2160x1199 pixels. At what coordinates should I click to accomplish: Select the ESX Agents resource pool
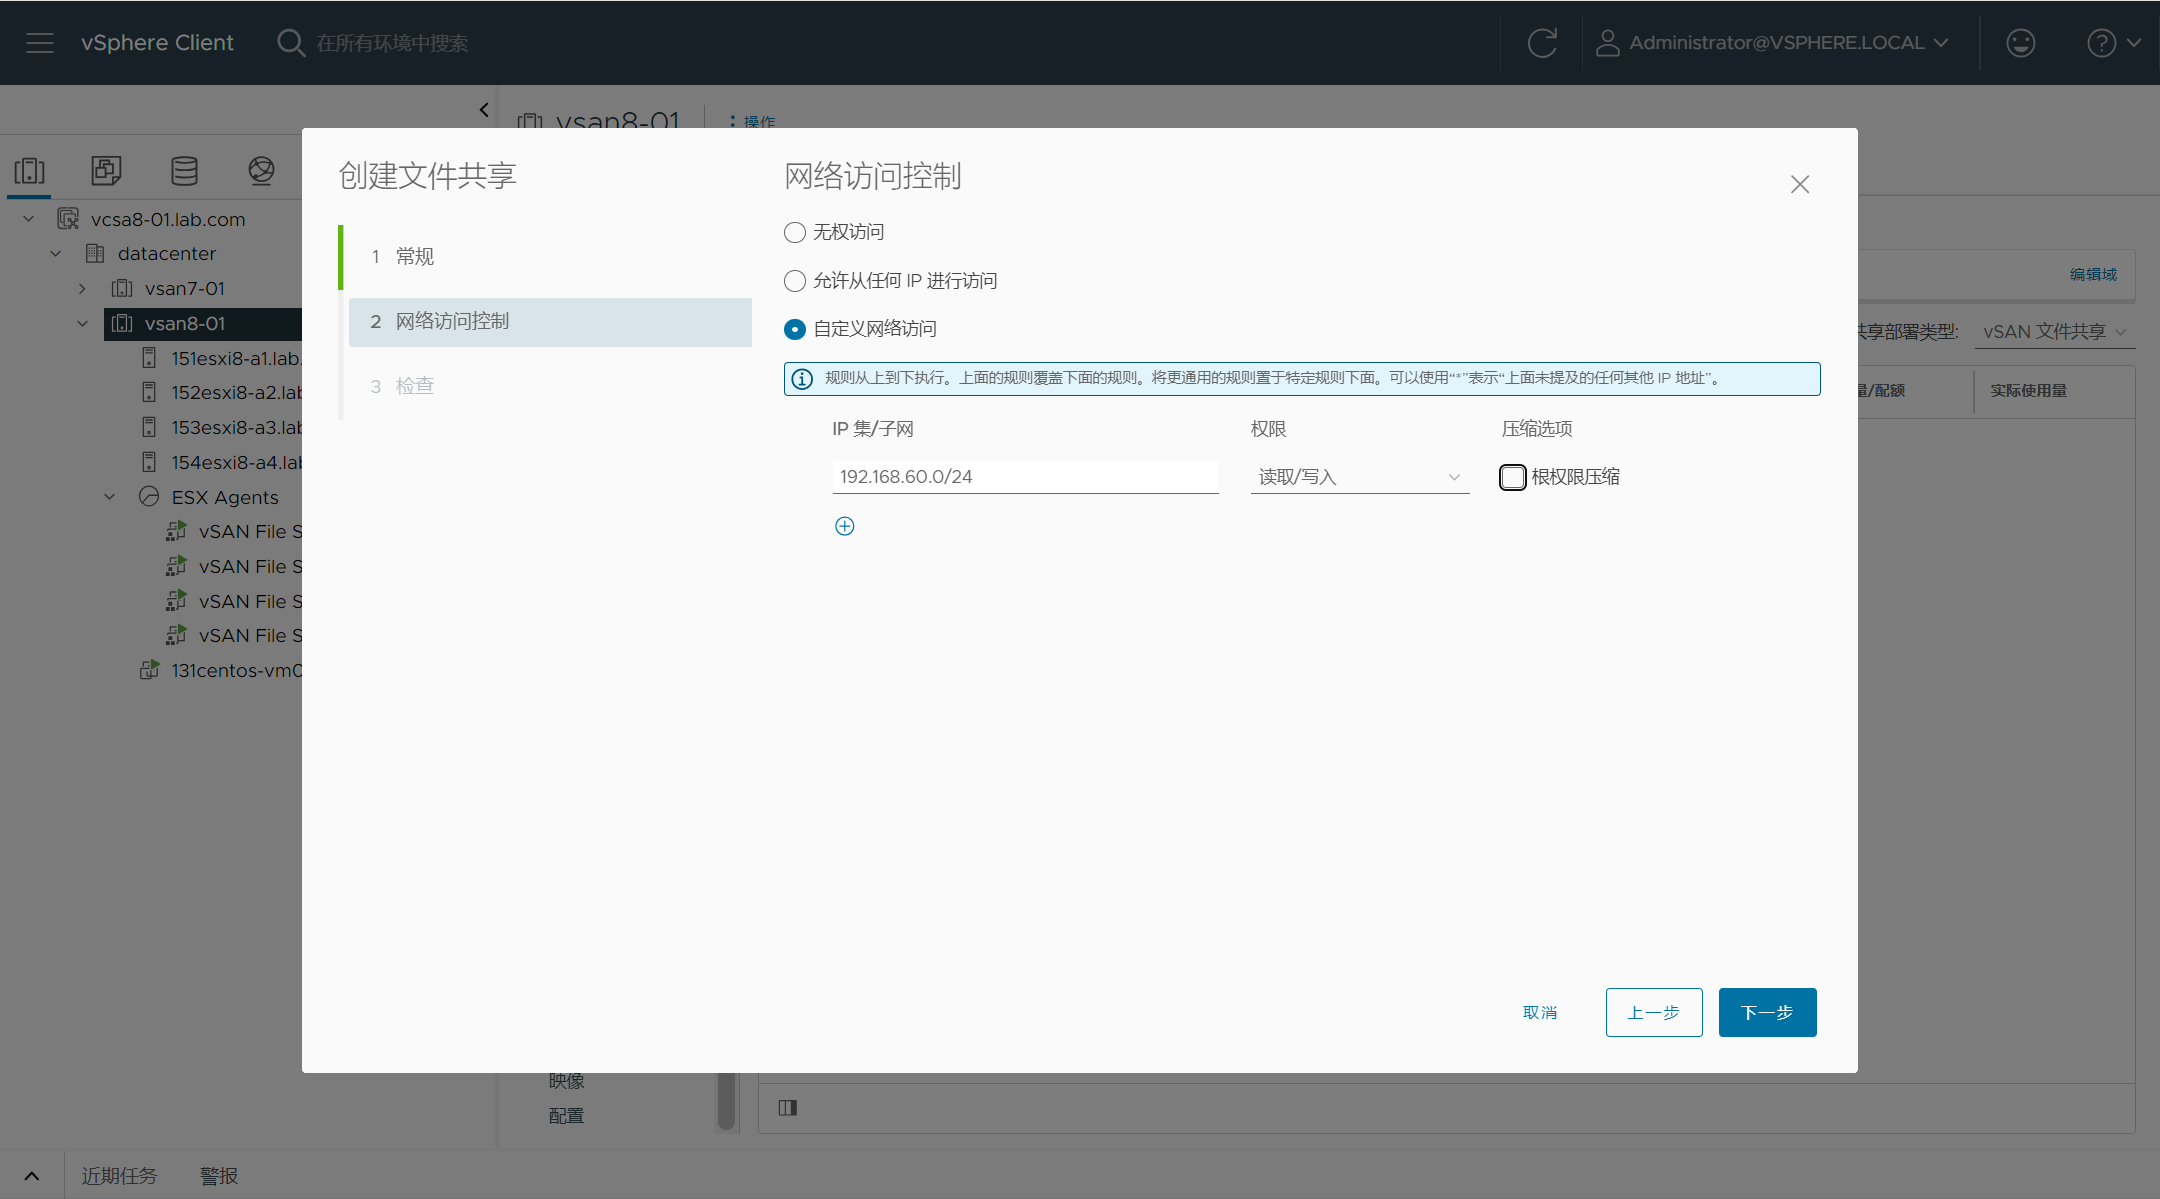[x=224, y=497]
